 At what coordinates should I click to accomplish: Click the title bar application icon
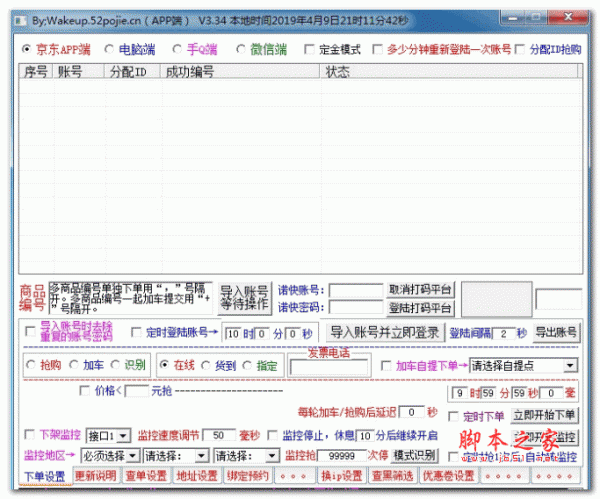(x=21, y=20)
